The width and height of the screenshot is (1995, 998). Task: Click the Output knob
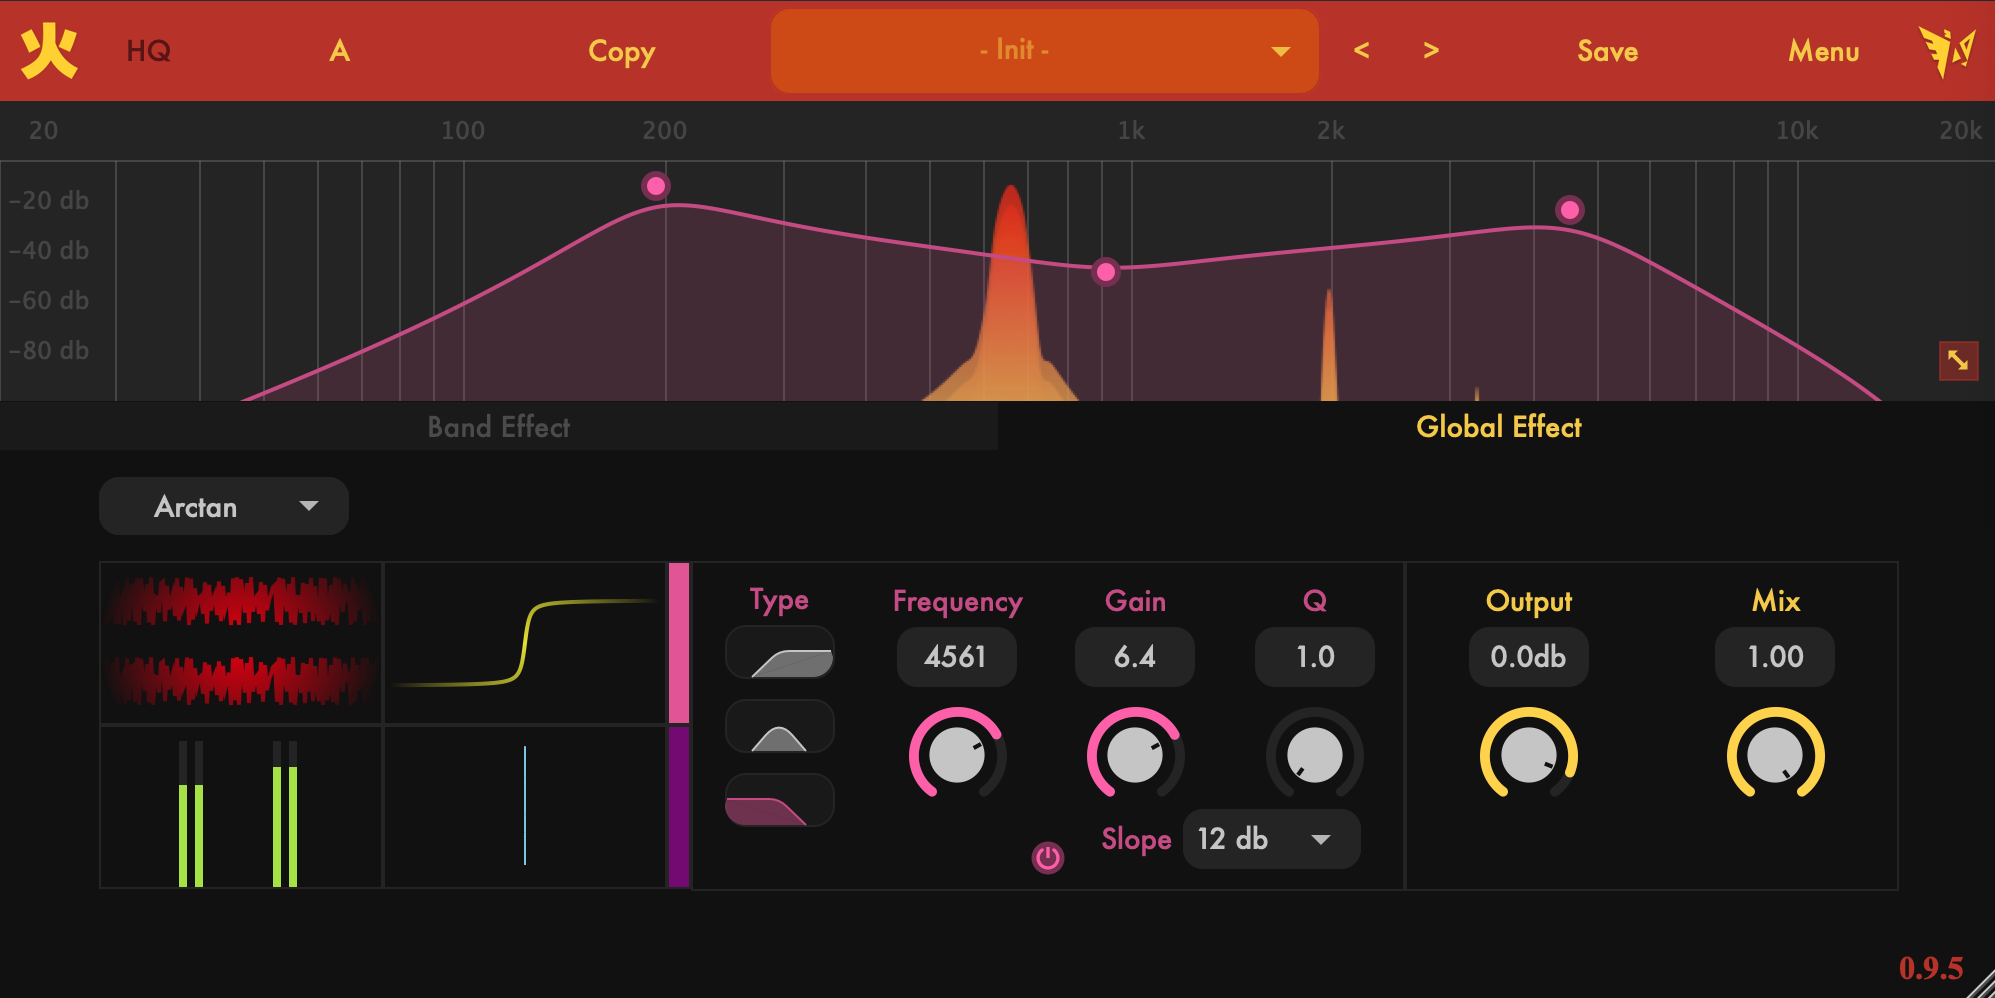pos(1529,755)
